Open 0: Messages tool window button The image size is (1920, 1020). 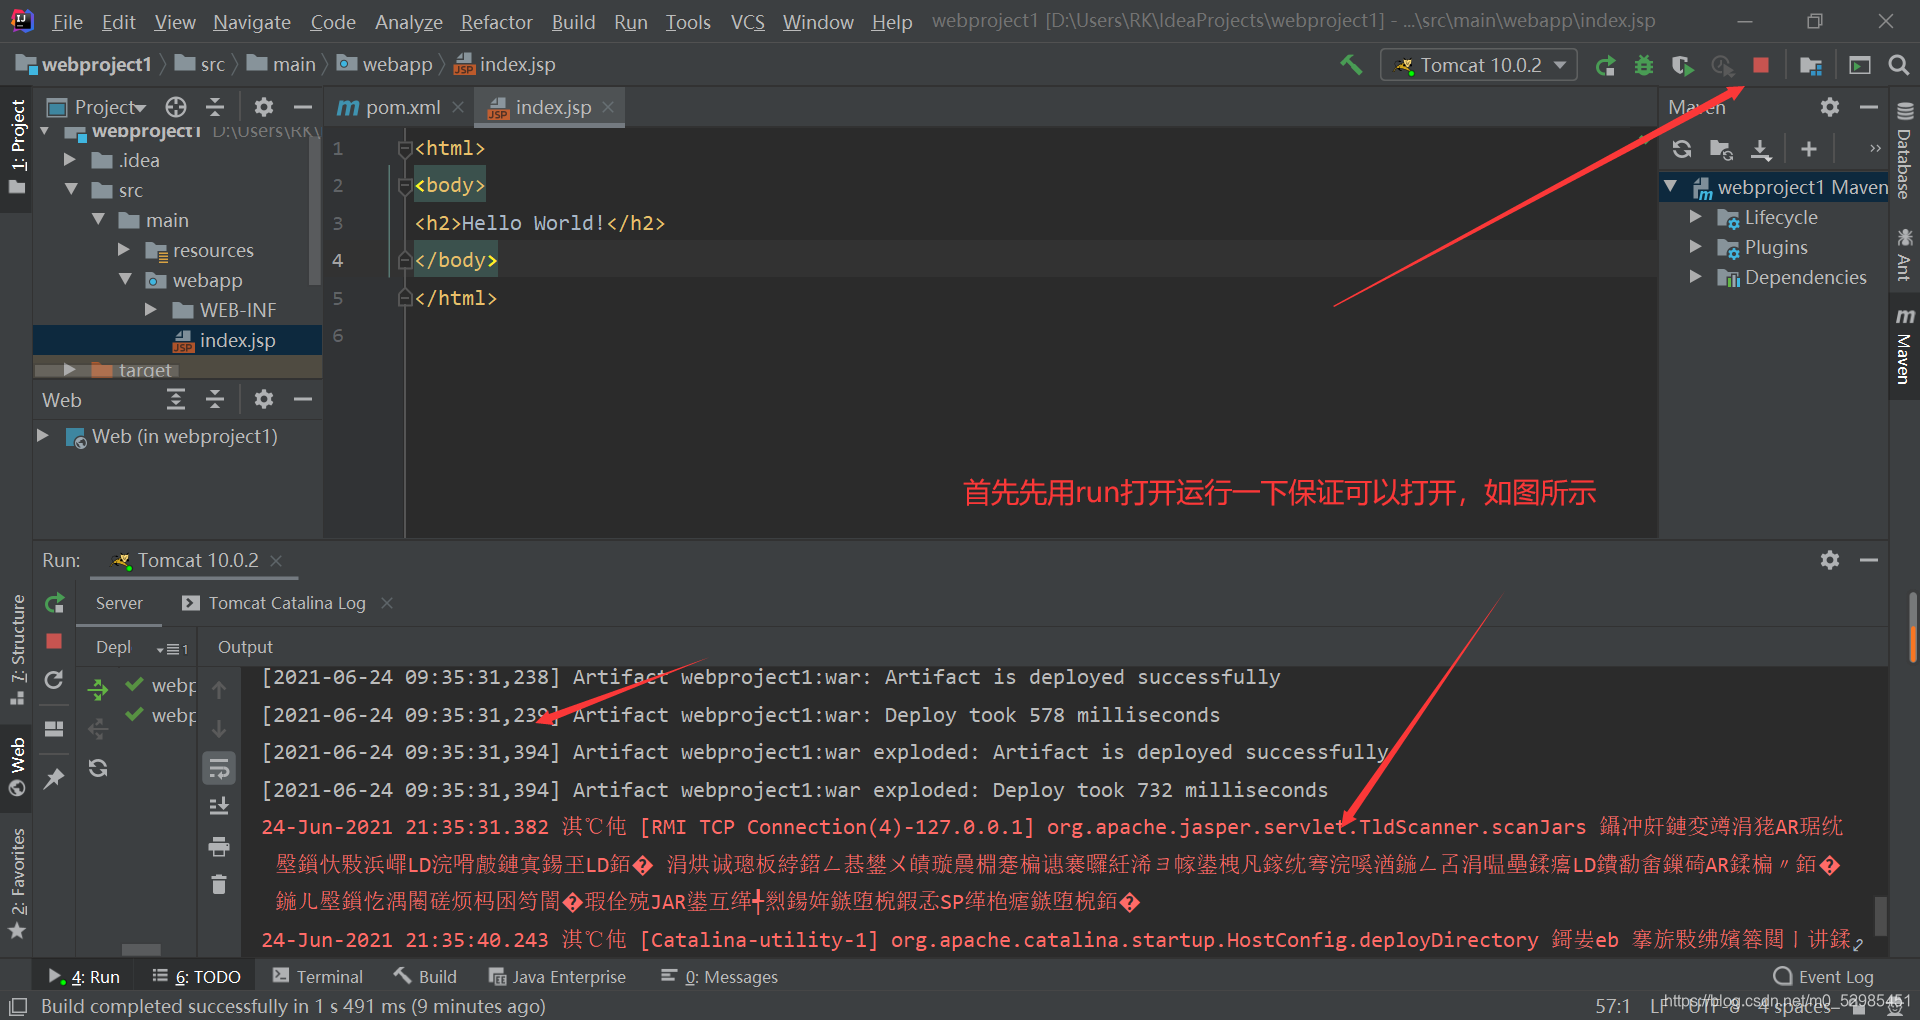click(719, 977)
